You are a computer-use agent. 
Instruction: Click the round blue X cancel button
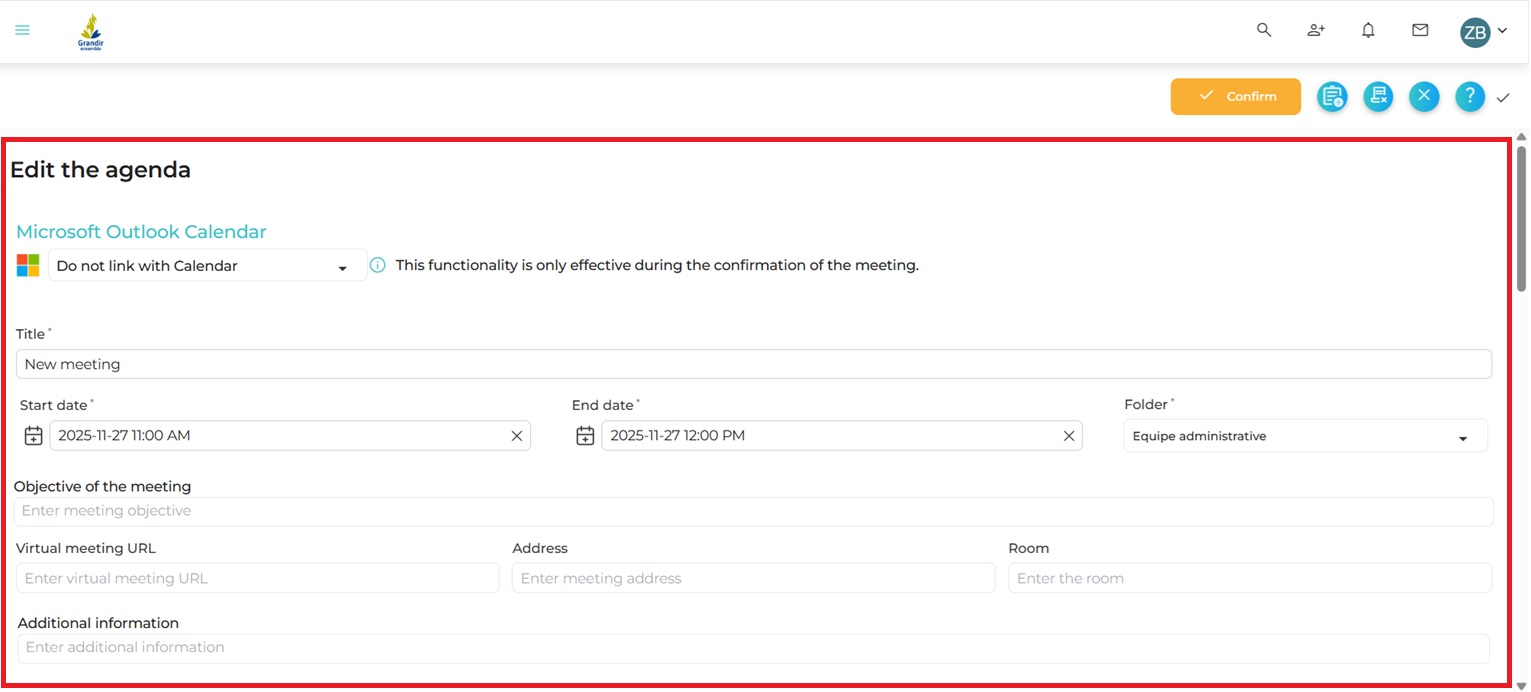click(1424, 96)
